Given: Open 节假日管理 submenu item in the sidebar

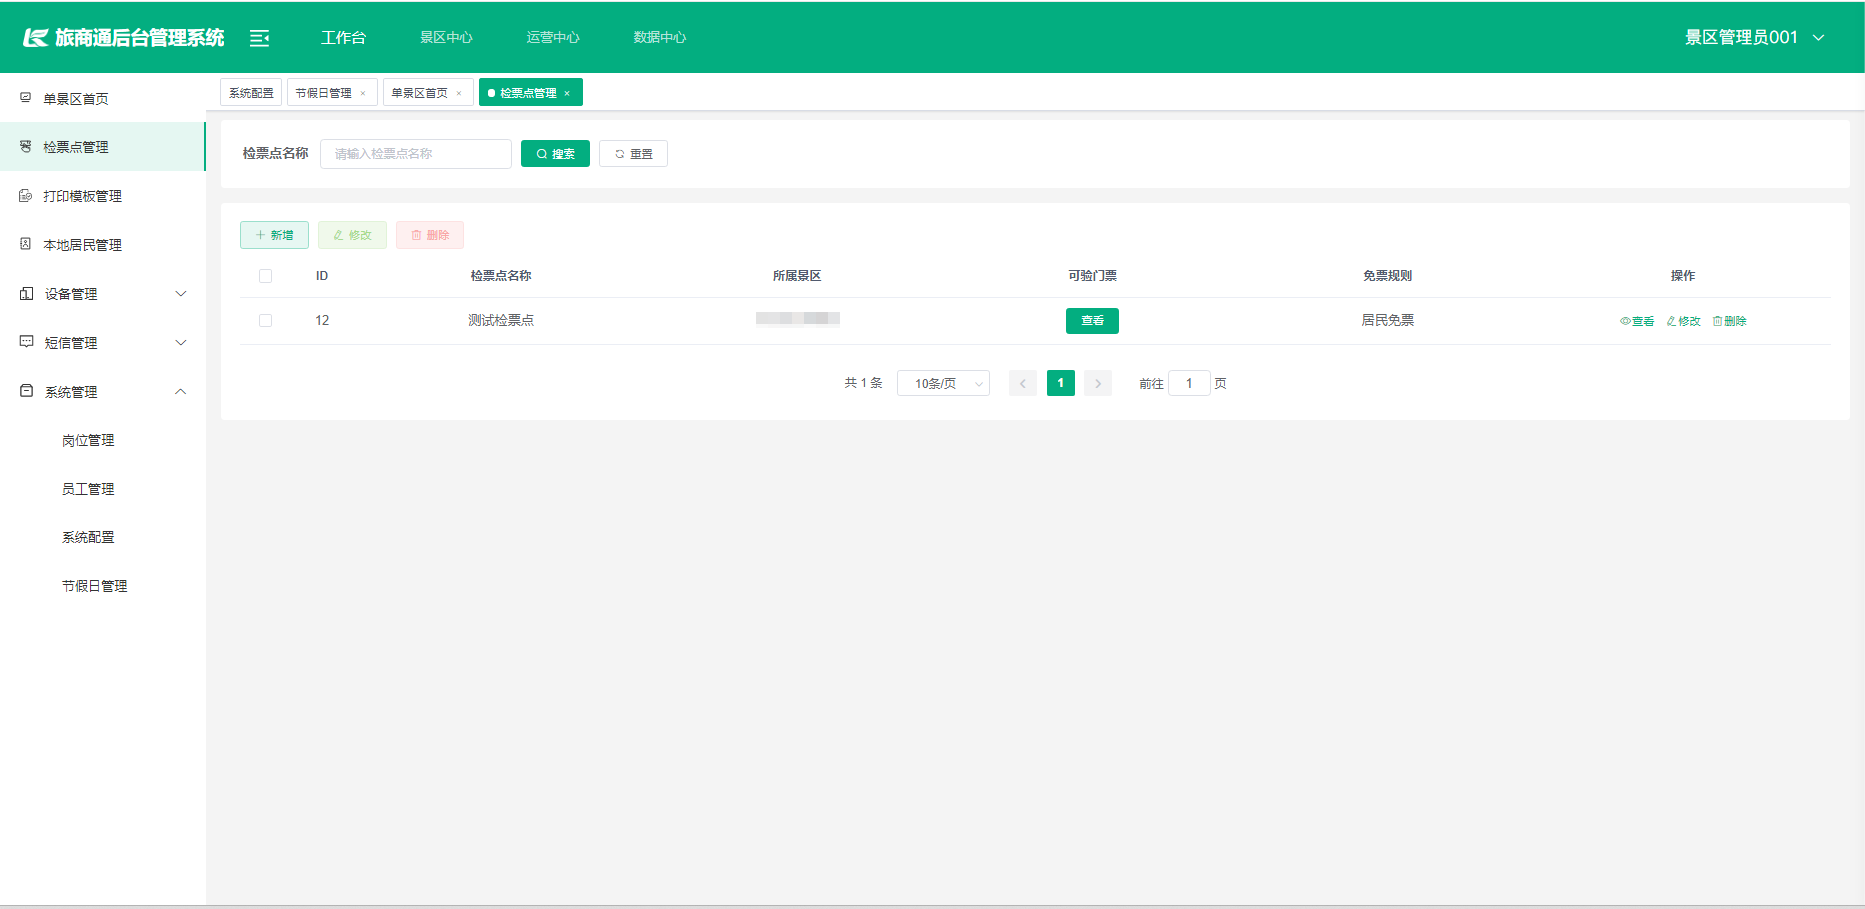Looking at the screenshot, I should 94,586.
